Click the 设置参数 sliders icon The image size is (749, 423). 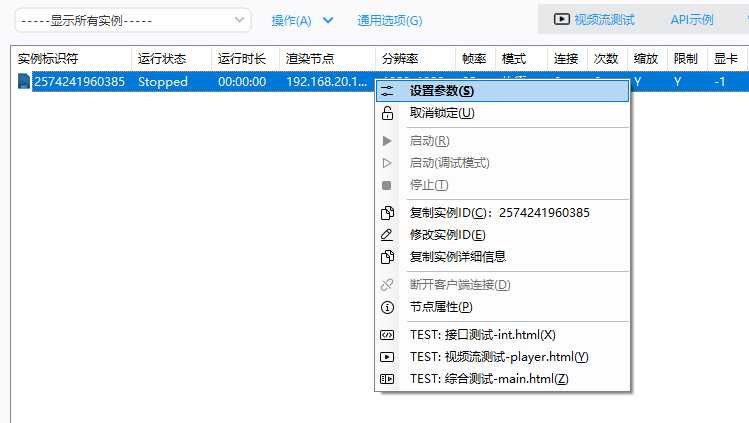point(388,91)
